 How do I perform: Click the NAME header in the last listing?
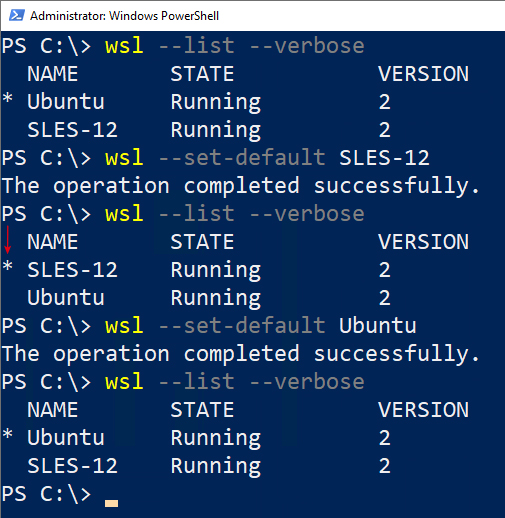pyautogui.click(x=52, y=410)
